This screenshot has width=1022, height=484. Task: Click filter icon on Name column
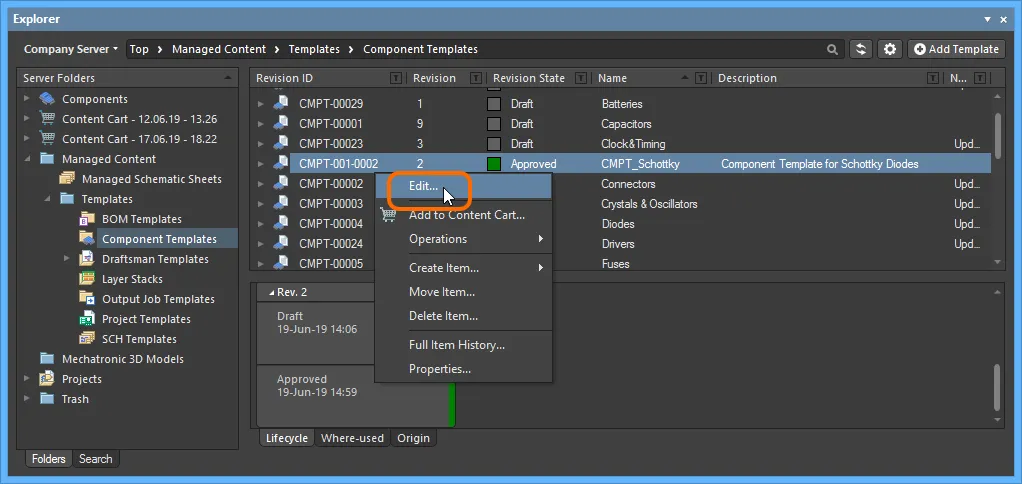[x=701, y=78]
